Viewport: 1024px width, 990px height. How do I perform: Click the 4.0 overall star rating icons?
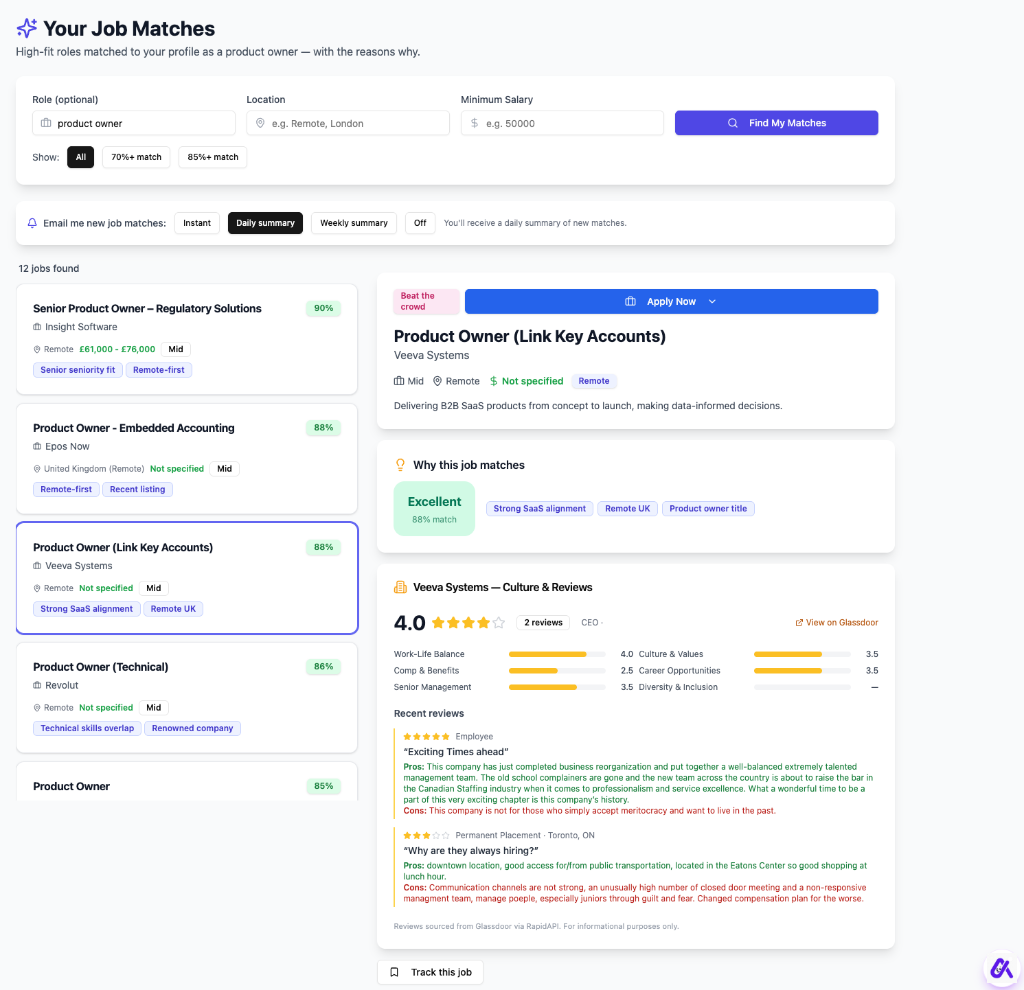click(x=468, y=622)
